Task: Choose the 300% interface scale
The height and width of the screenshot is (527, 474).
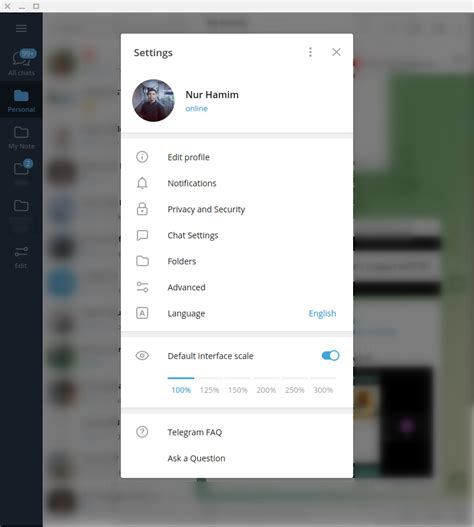Action: (323, 390)
